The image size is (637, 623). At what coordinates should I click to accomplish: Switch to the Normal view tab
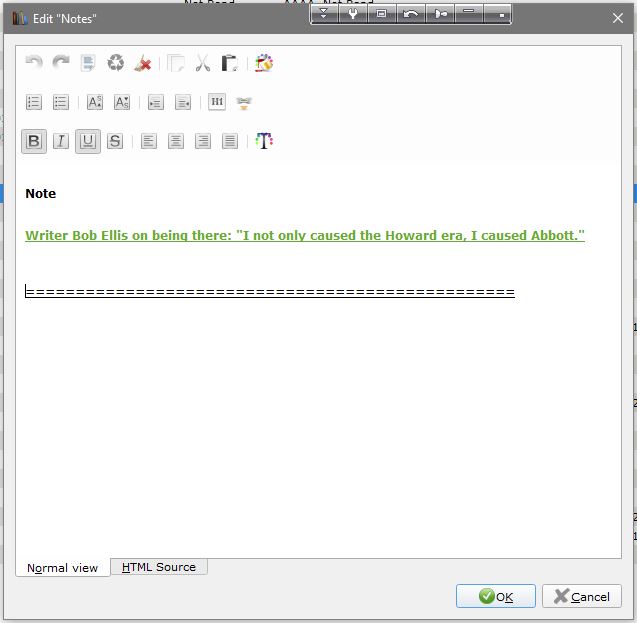[63, 567]
